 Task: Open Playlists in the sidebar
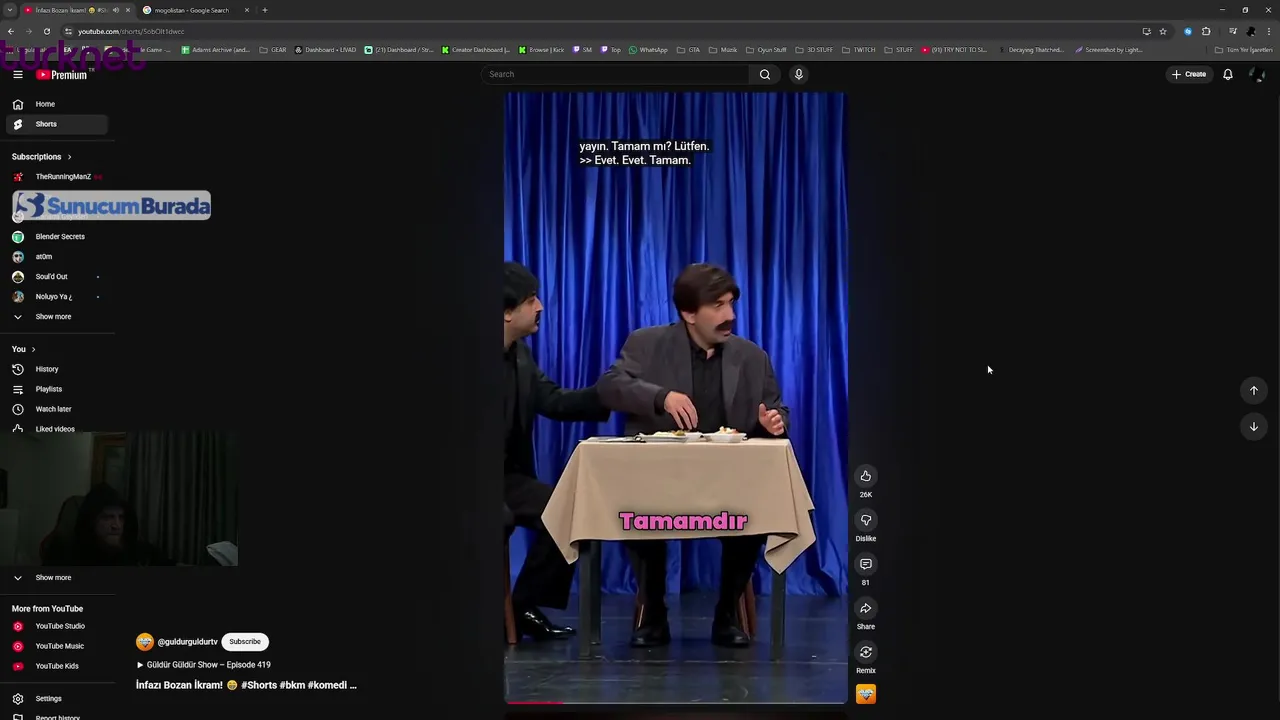56,389
